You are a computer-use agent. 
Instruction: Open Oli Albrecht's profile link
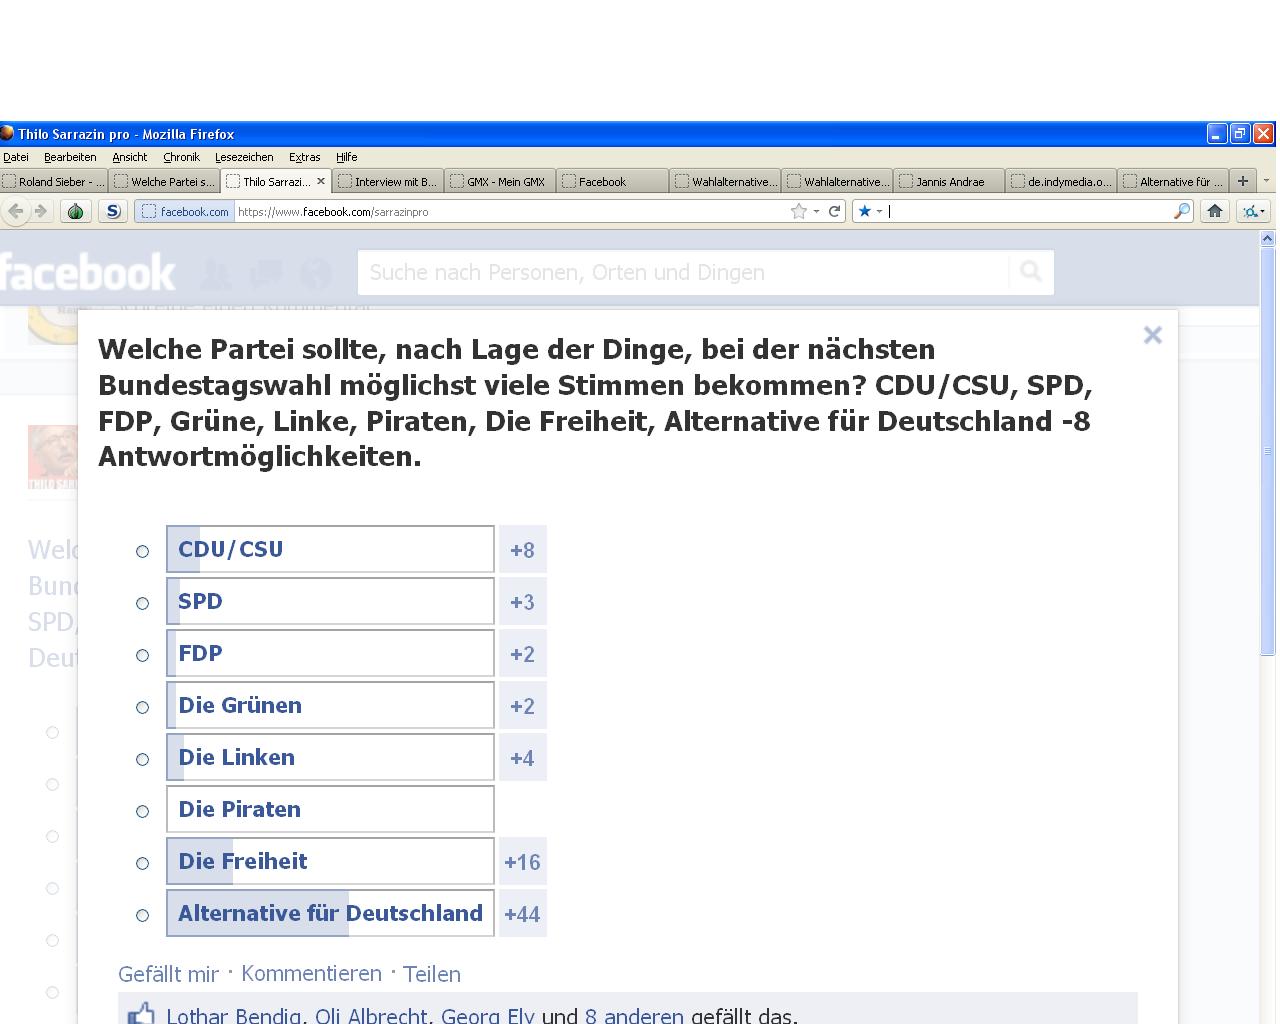click(x=371, y=1015)
